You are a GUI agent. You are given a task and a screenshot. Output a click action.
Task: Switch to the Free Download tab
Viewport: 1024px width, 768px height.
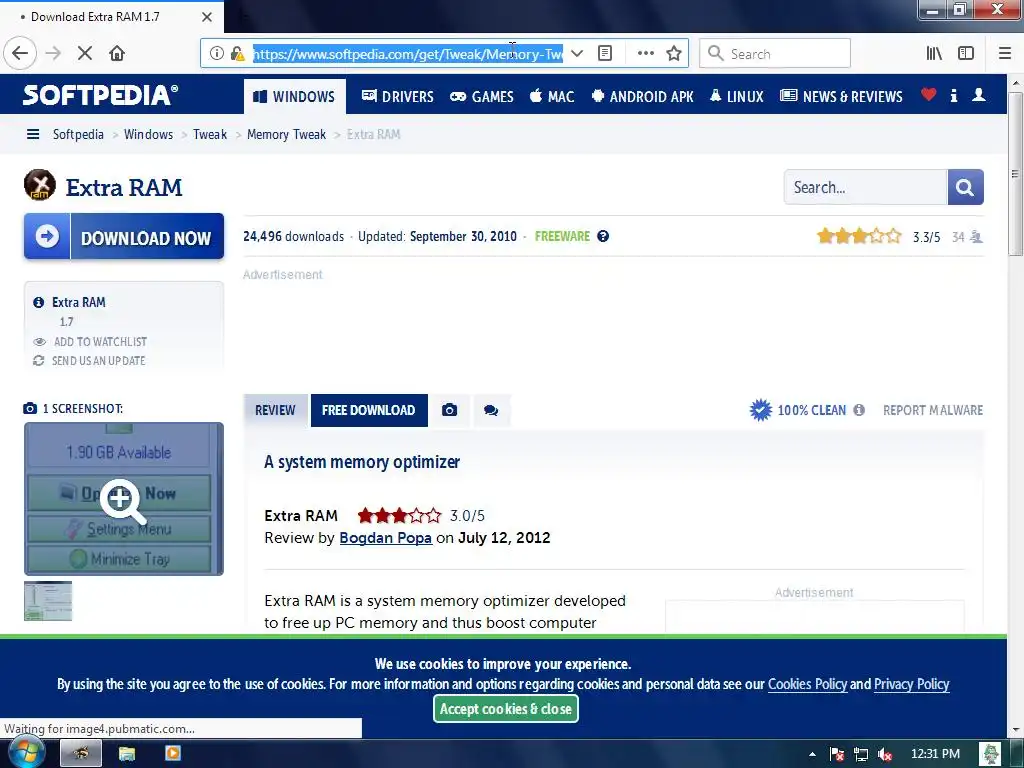pyautogui.click(x=369, y=410)
